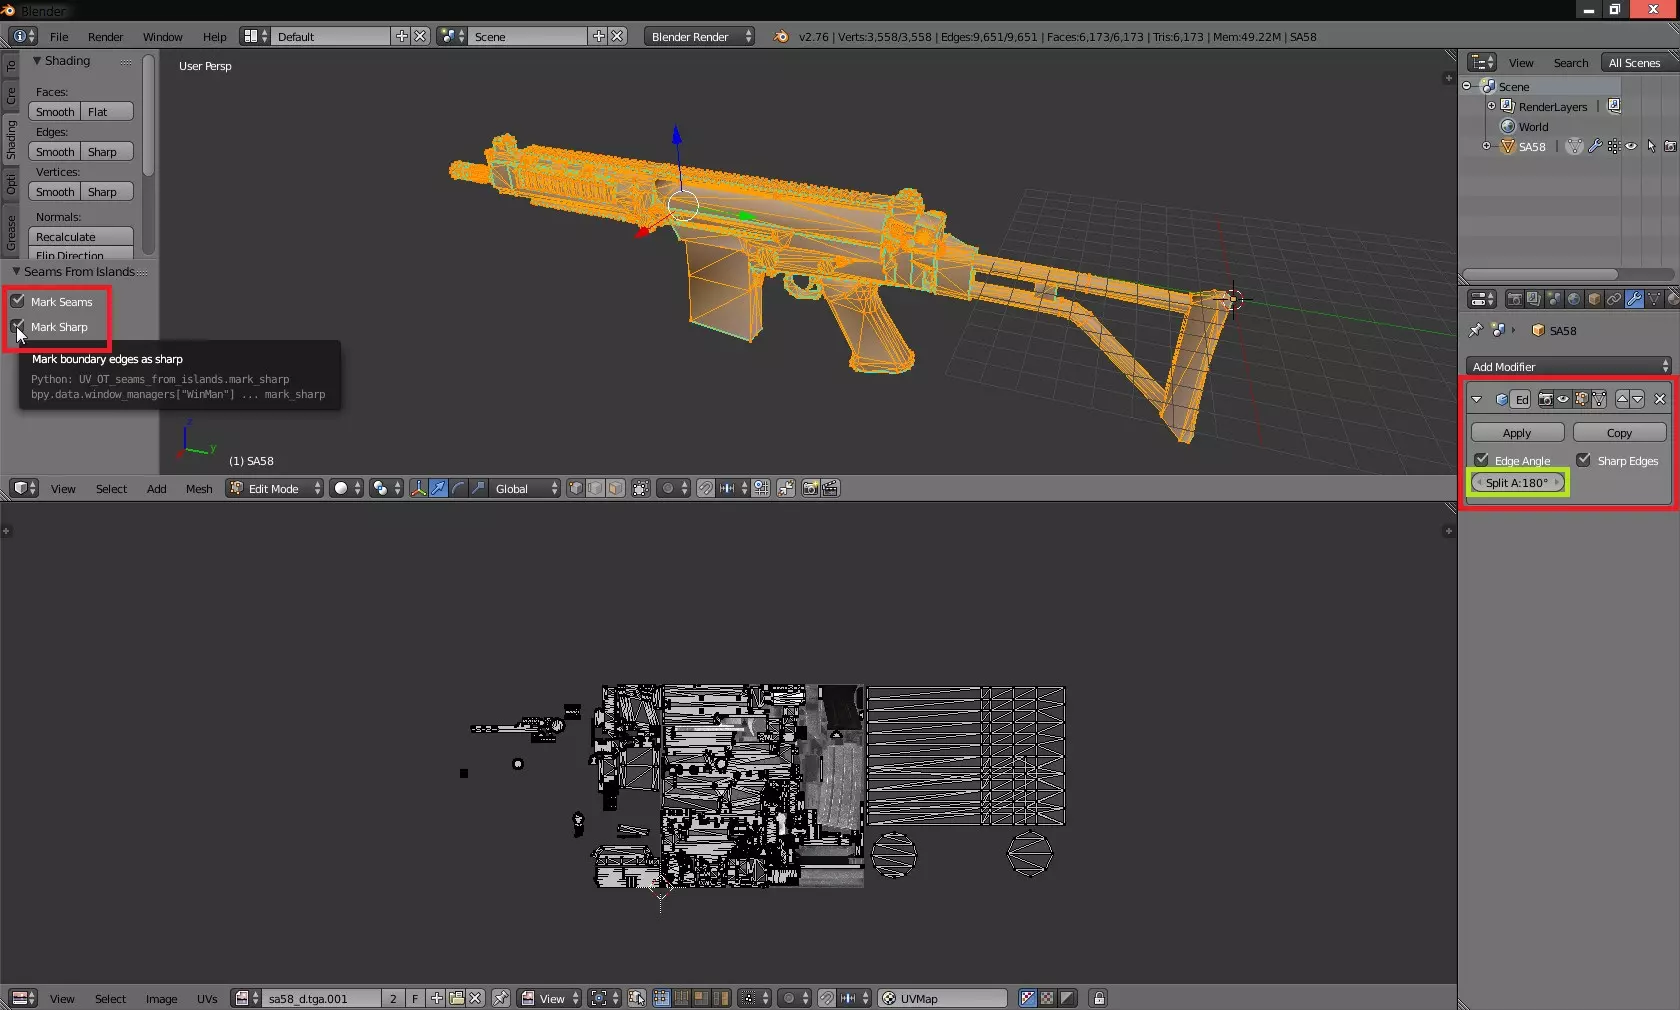The height and width of the screenshot is (1010, 1680).
Task: Toggle SA58 selectability arrow in Outliner
Action: [1651, 146]
